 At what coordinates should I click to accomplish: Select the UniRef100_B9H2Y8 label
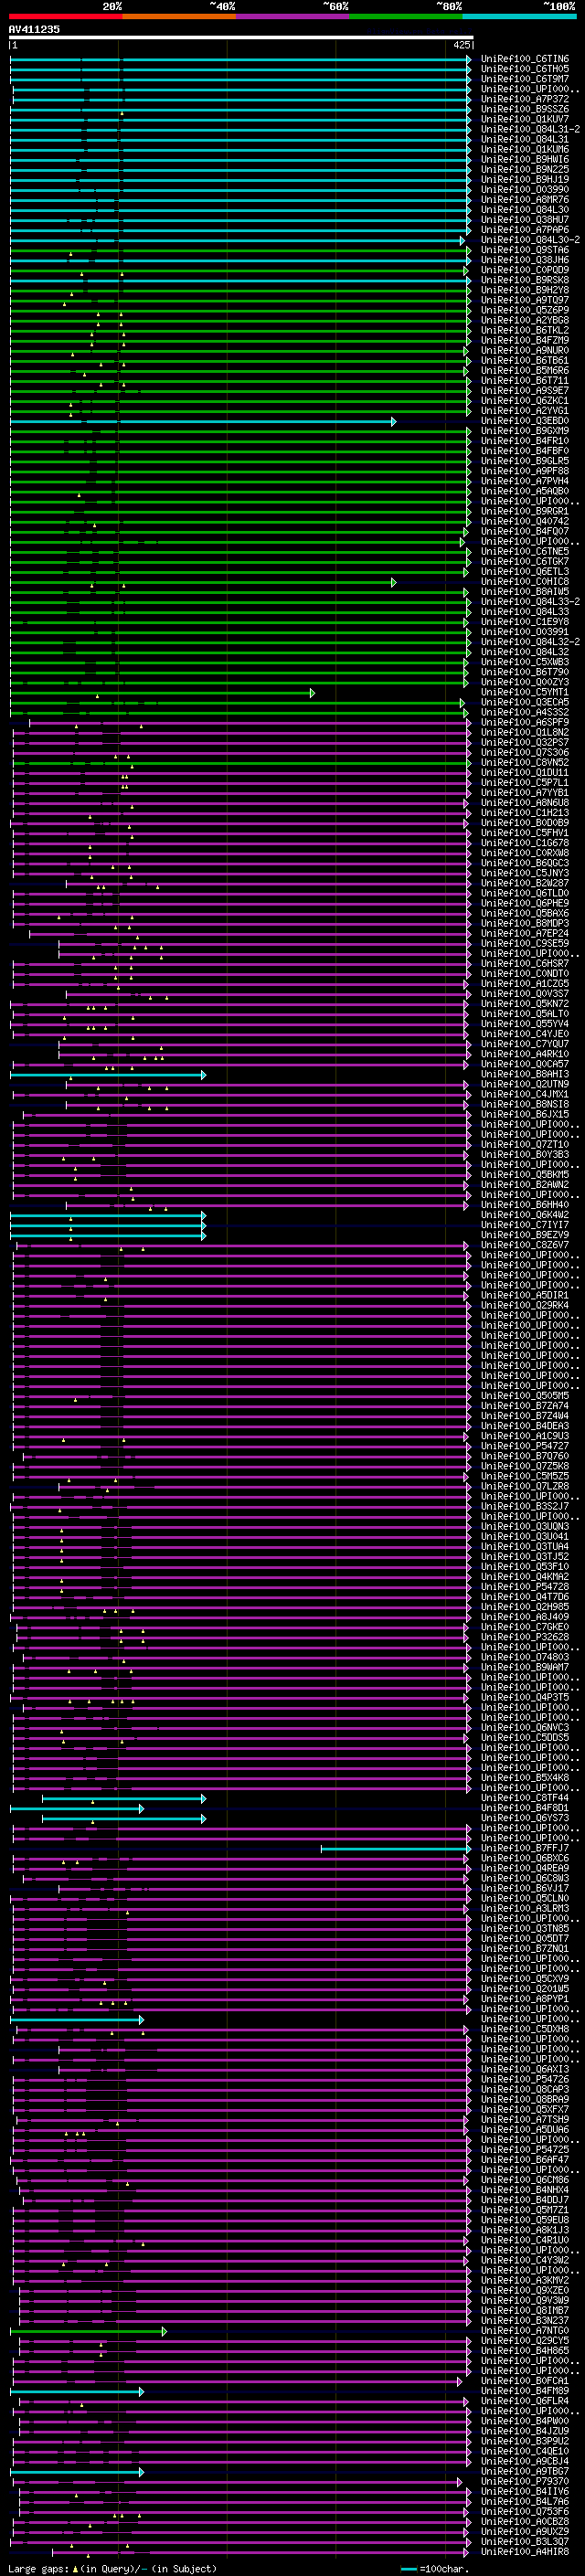[x=525, y=290]
